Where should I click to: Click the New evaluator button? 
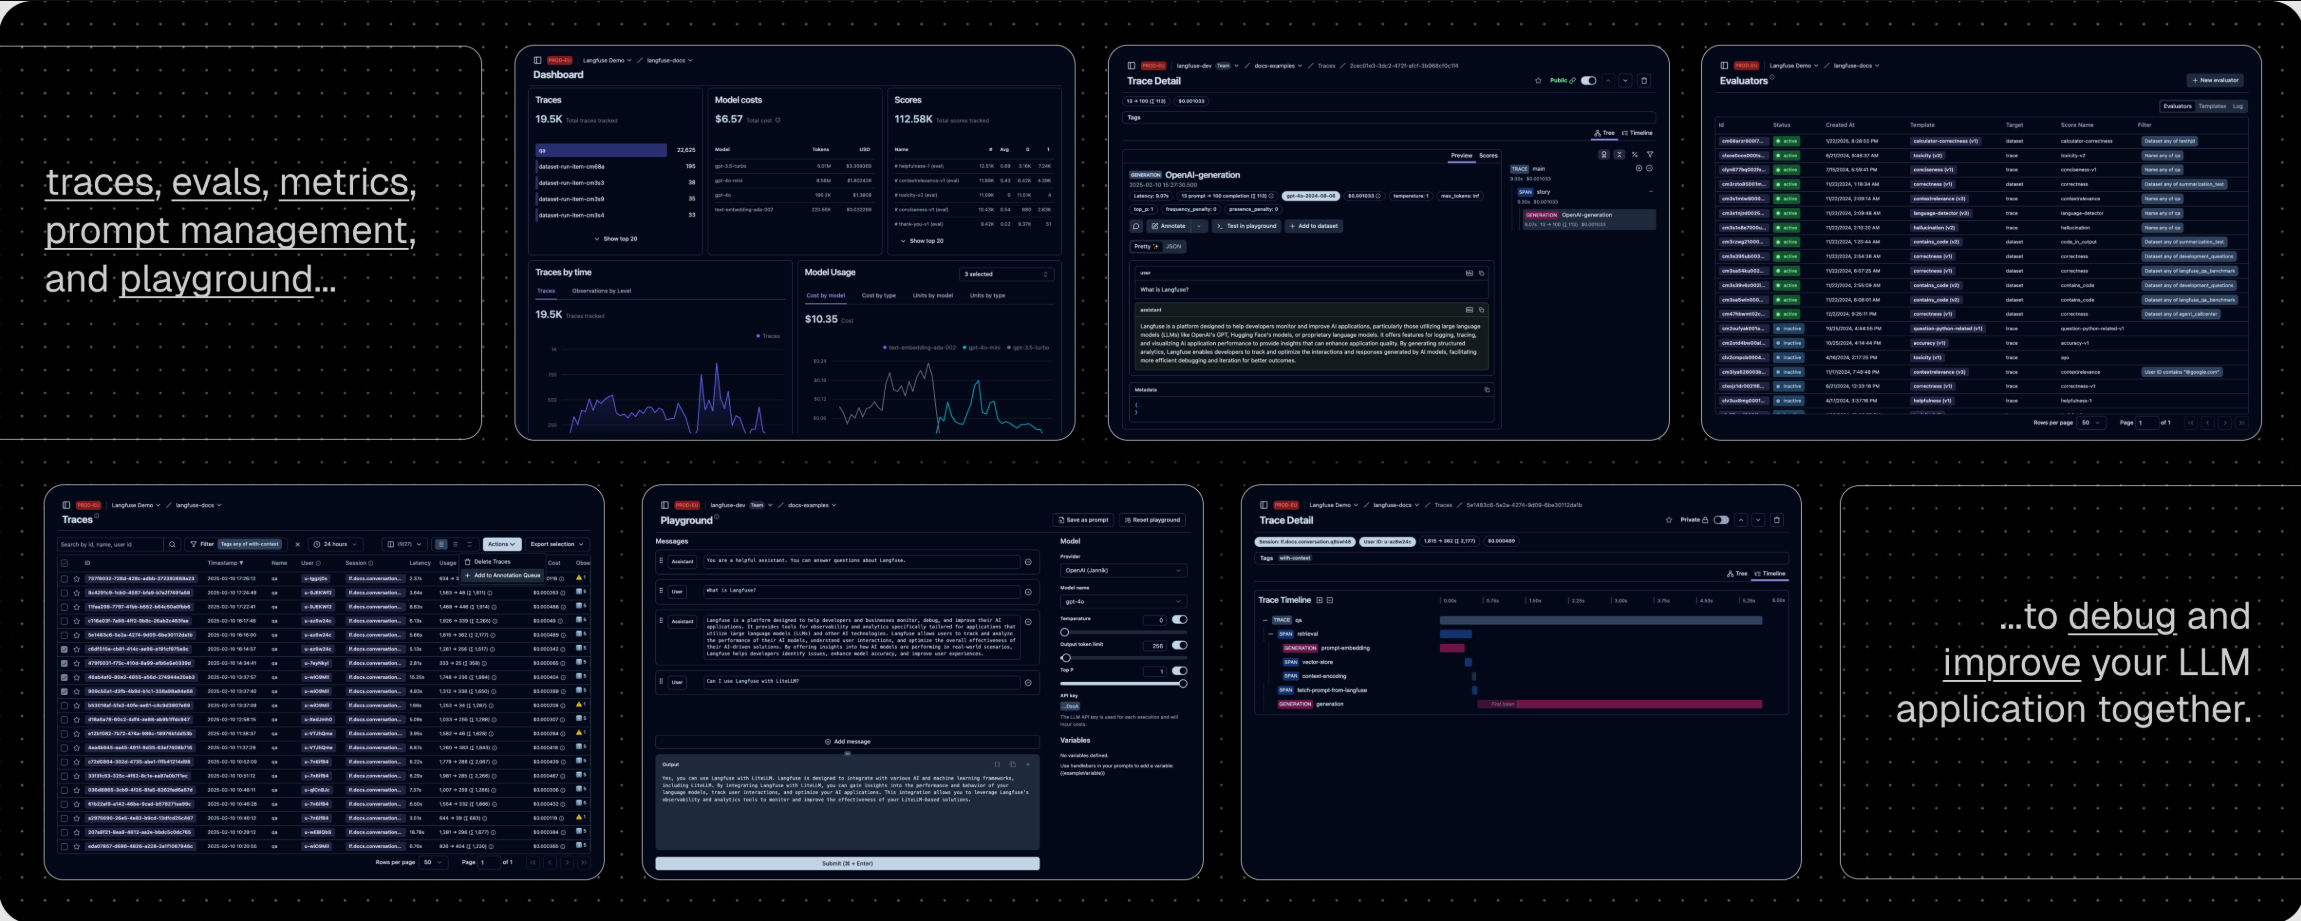[x=2216, y=80]
